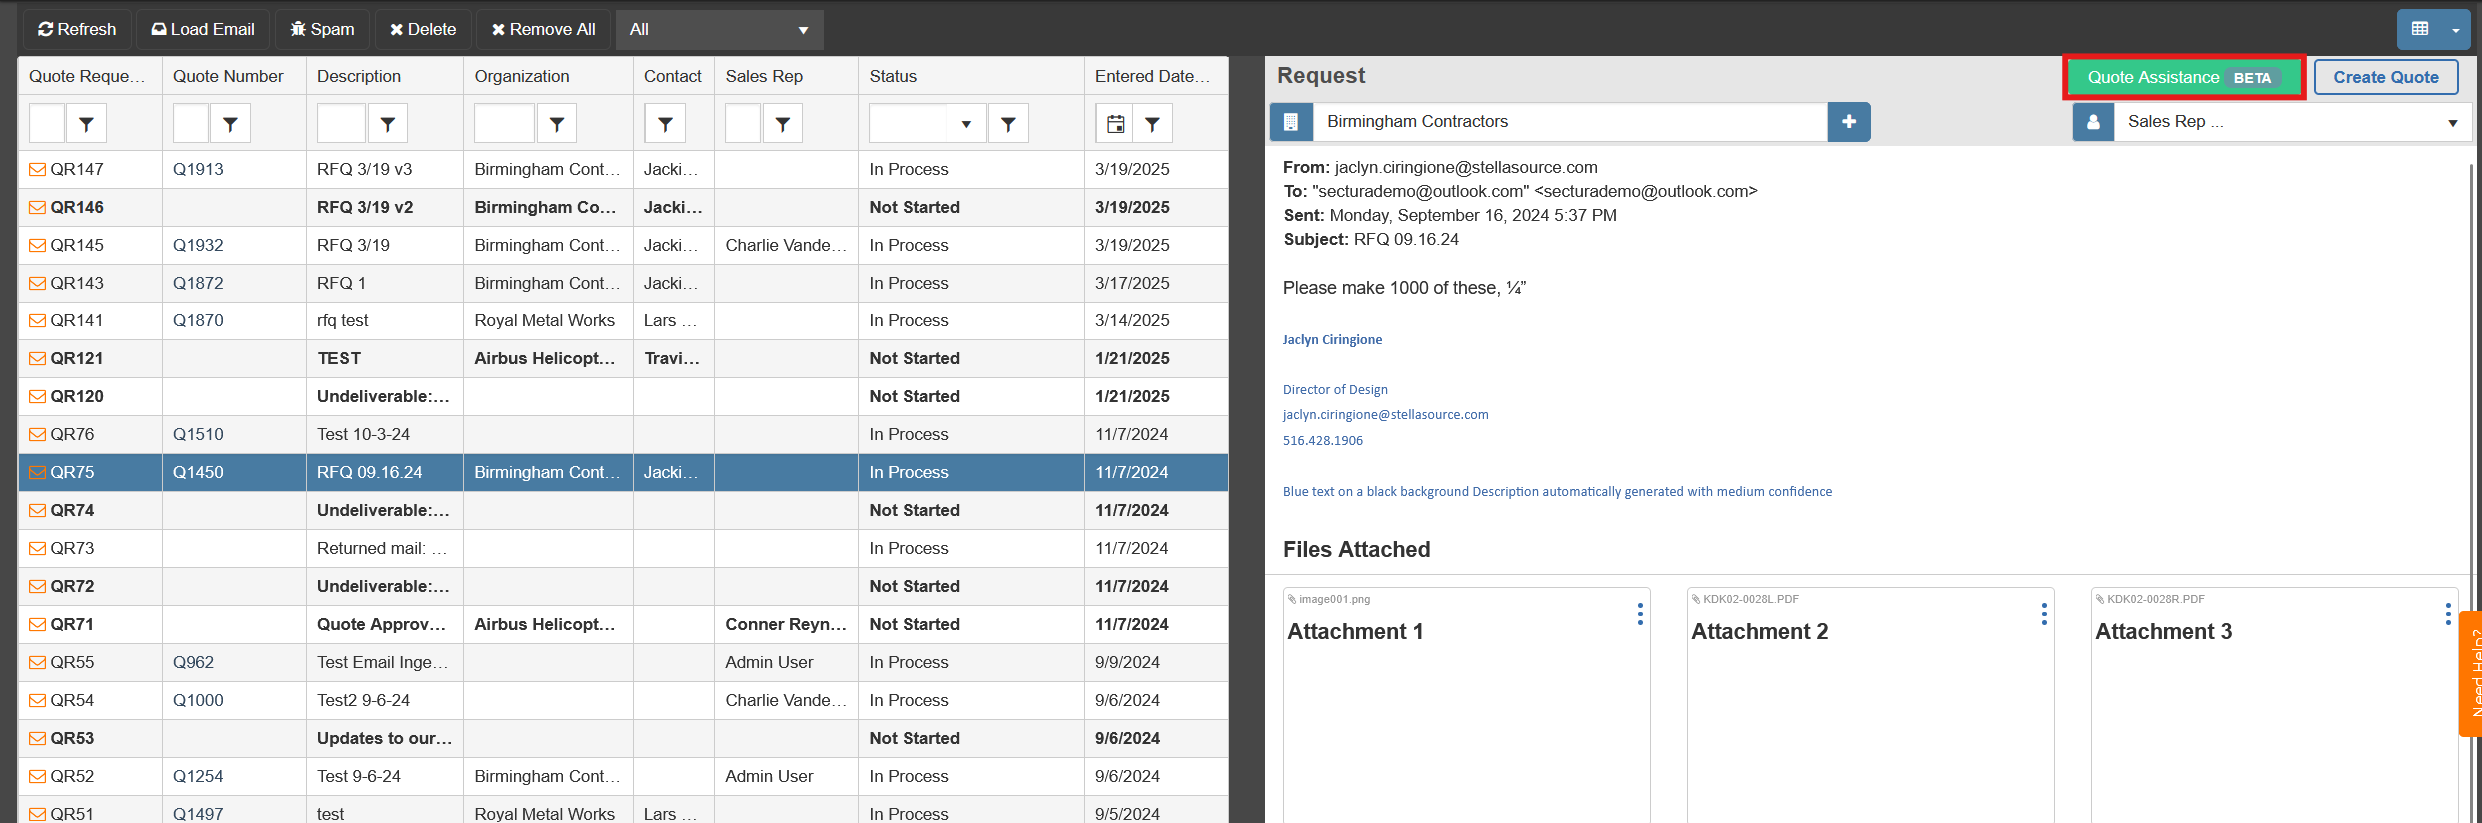This screenshot has width=2482, height=823.
Task: Click the envelope icon for row QR147
Action: coord(37,170)
